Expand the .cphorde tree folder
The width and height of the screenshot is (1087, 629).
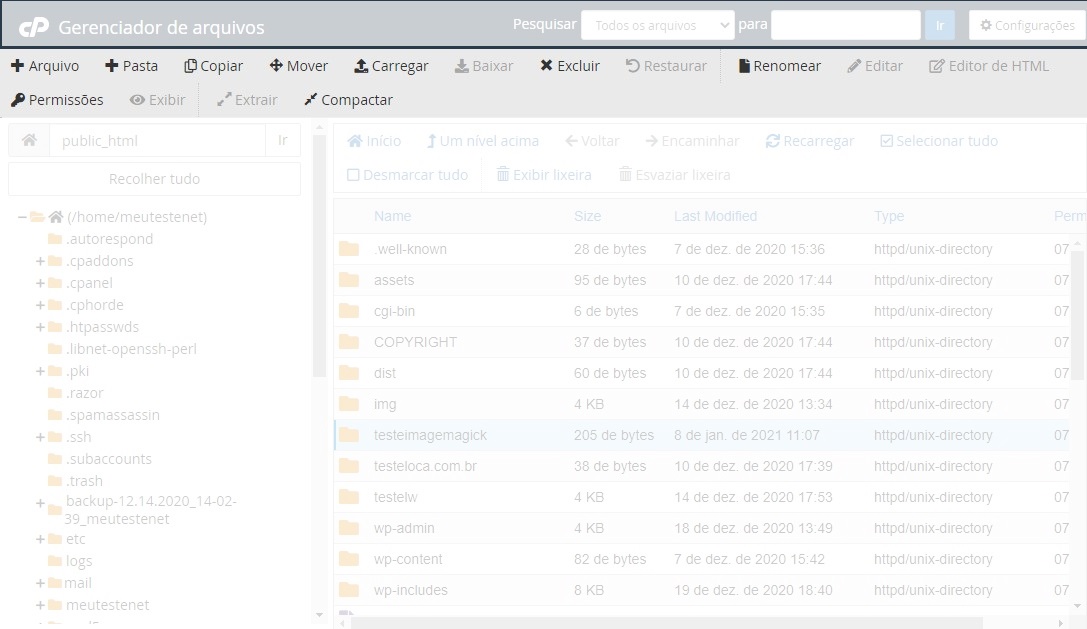click(x=40, y=305)
